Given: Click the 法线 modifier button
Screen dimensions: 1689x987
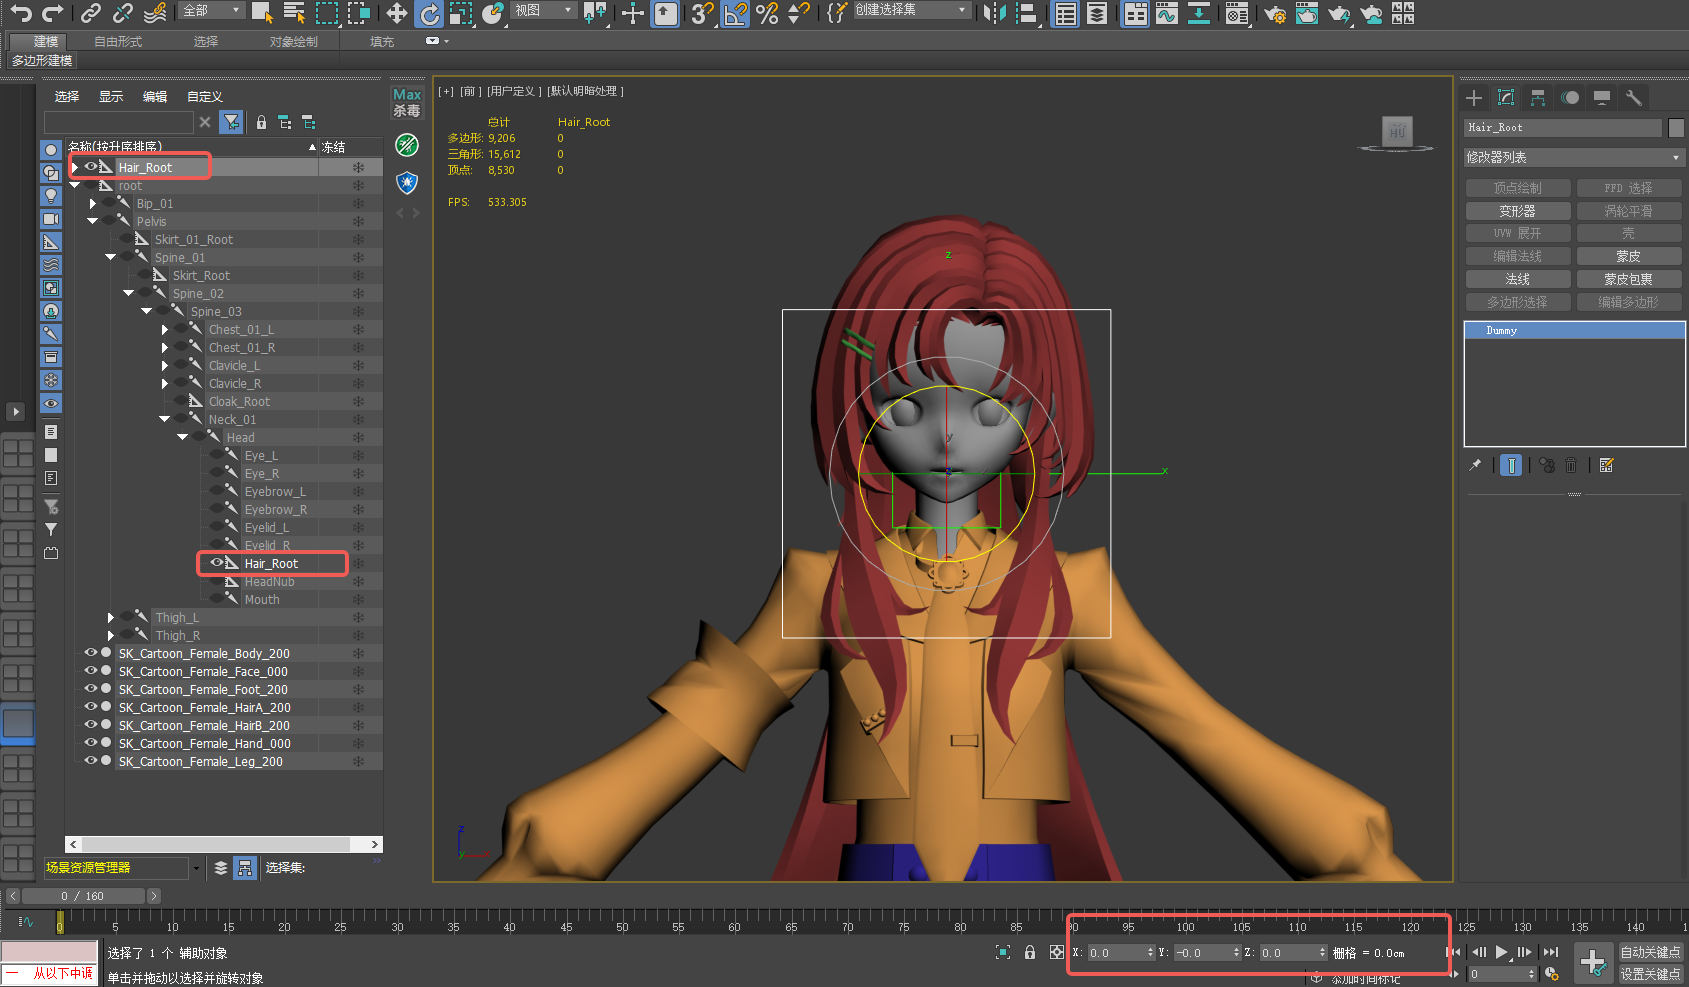Looking at the screenshot, I should [x=1517, y=279].
